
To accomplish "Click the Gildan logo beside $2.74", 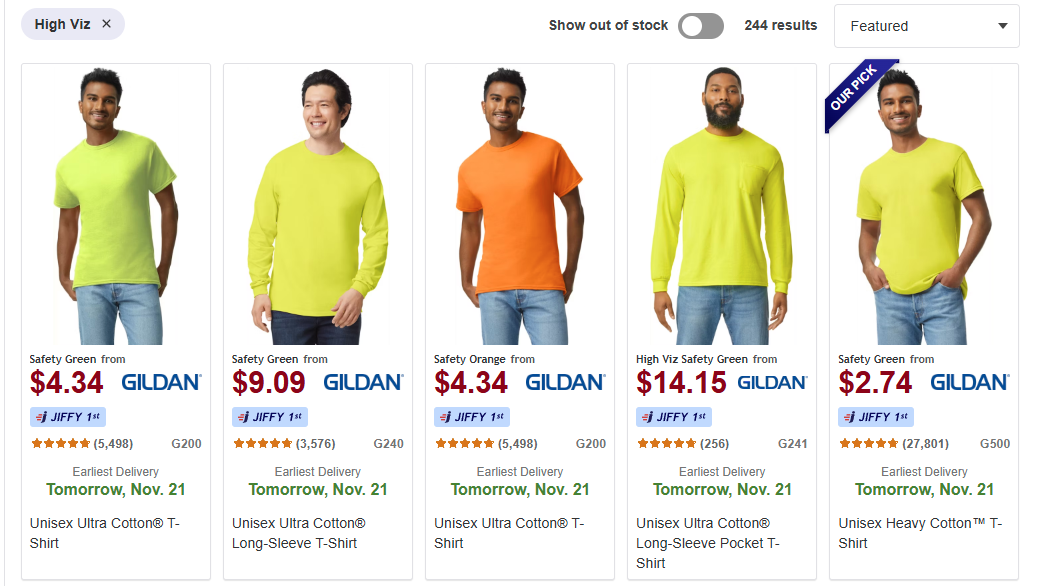I will coord(969,382).
